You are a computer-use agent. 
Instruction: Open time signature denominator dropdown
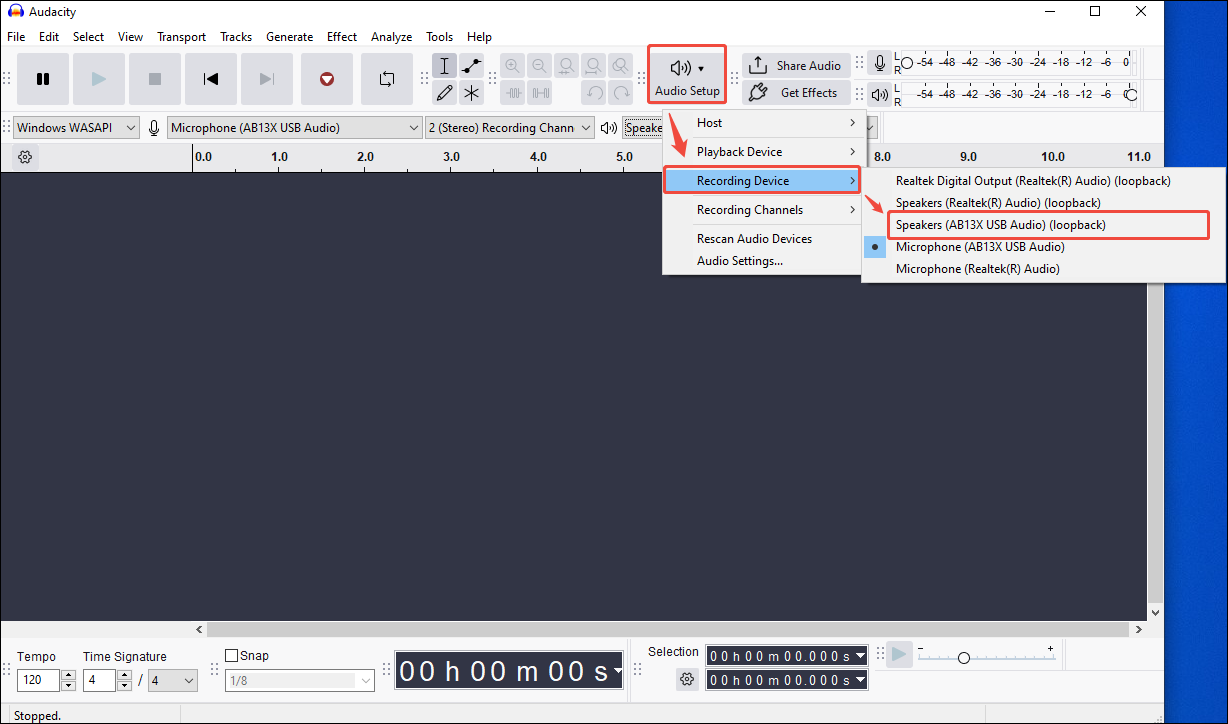[x=173, y=680]
